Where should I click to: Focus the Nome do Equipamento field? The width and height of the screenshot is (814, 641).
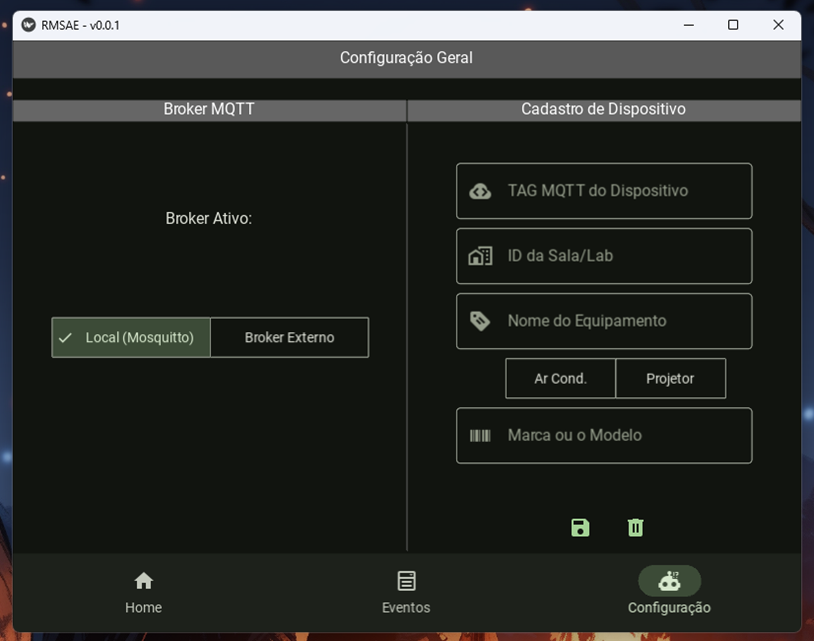click(x=604, y=321)
